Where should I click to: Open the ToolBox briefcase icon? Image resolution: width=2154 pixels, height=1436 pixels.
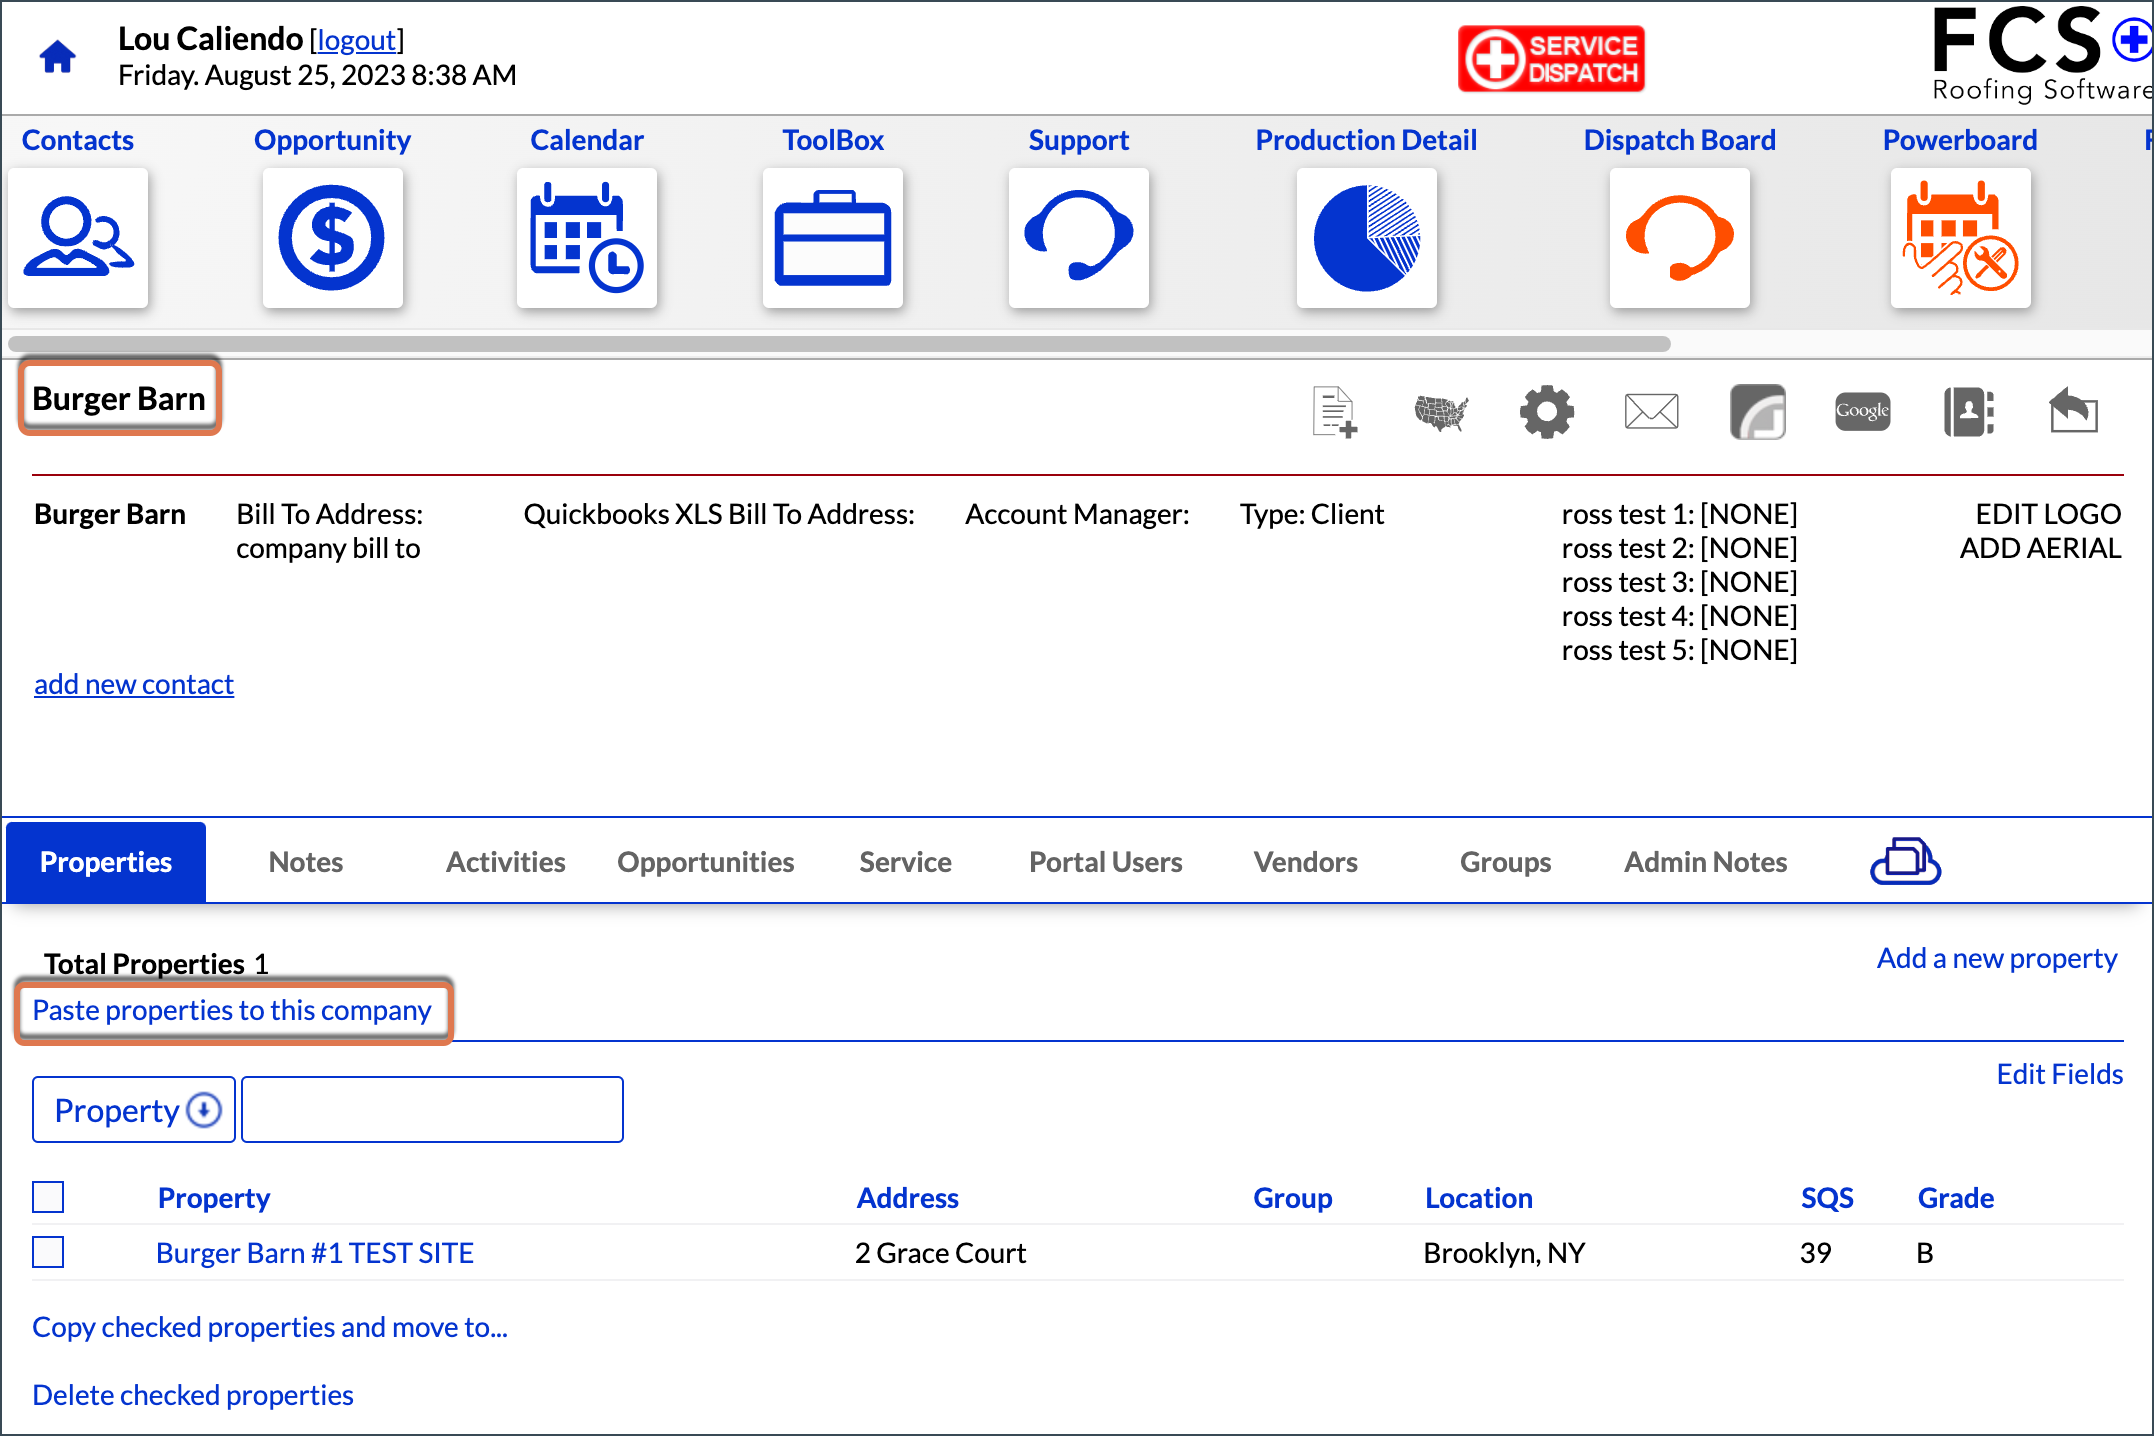[833, 237]
